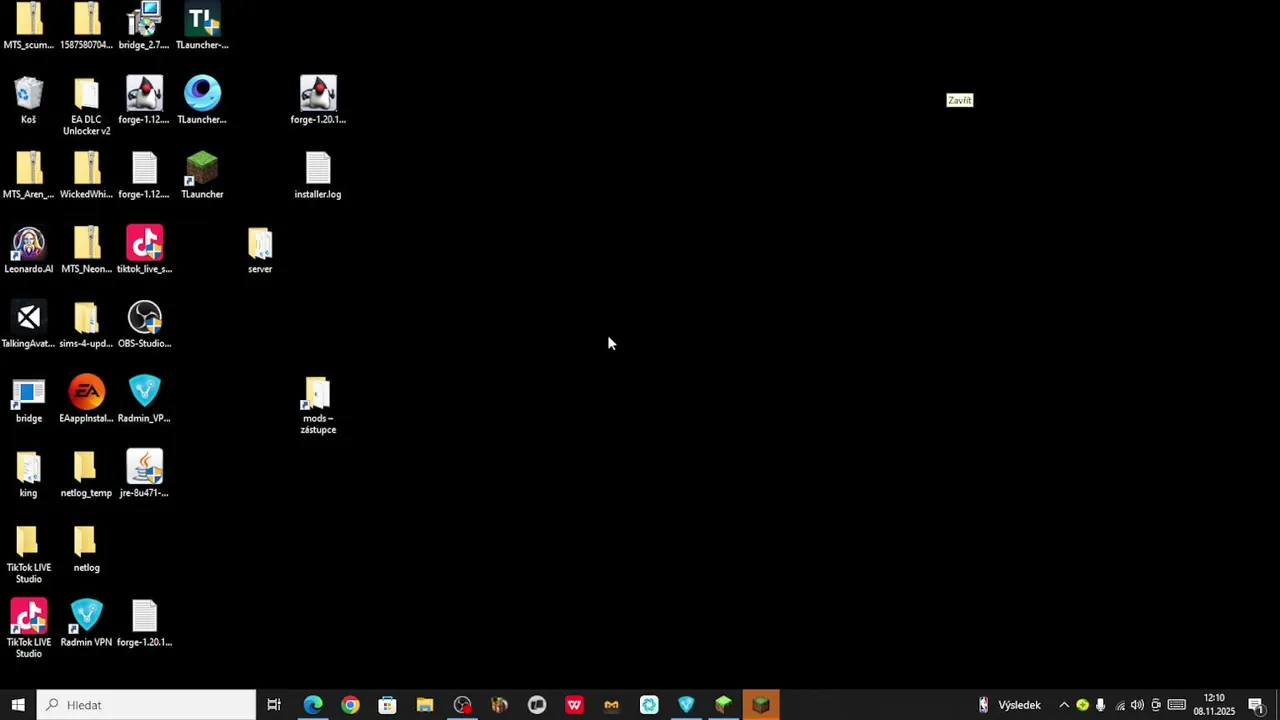Select the forge-1.12 Java installer icon
This screenshot has height=720, width=1280.
(x=144, y=94)
